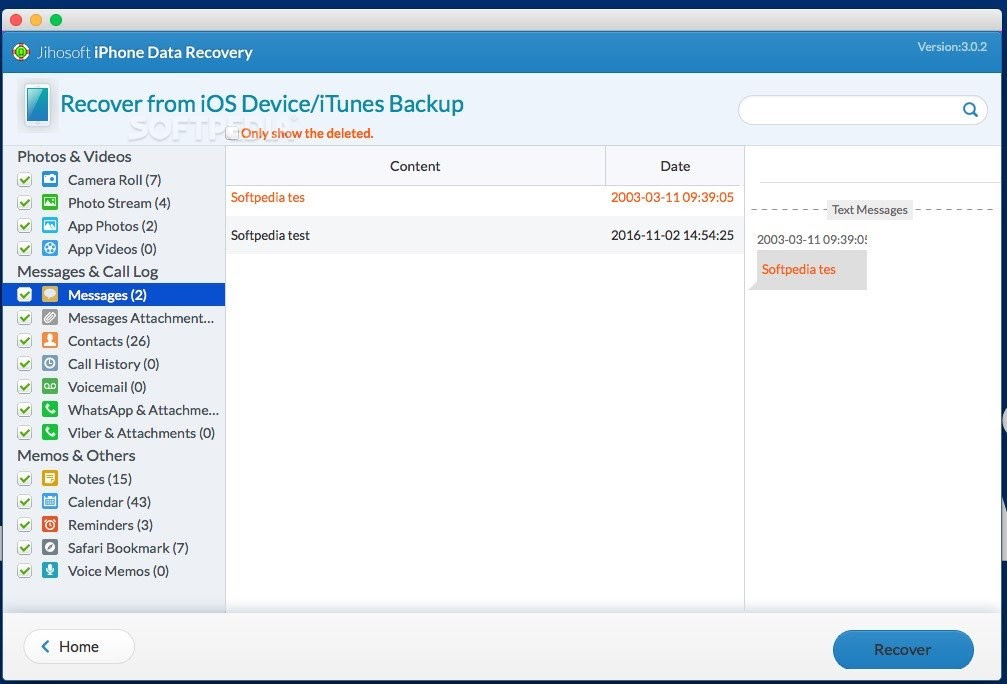Open Voicemail (0) category
Screen dimensions: 1007x684
click(107, 387)
